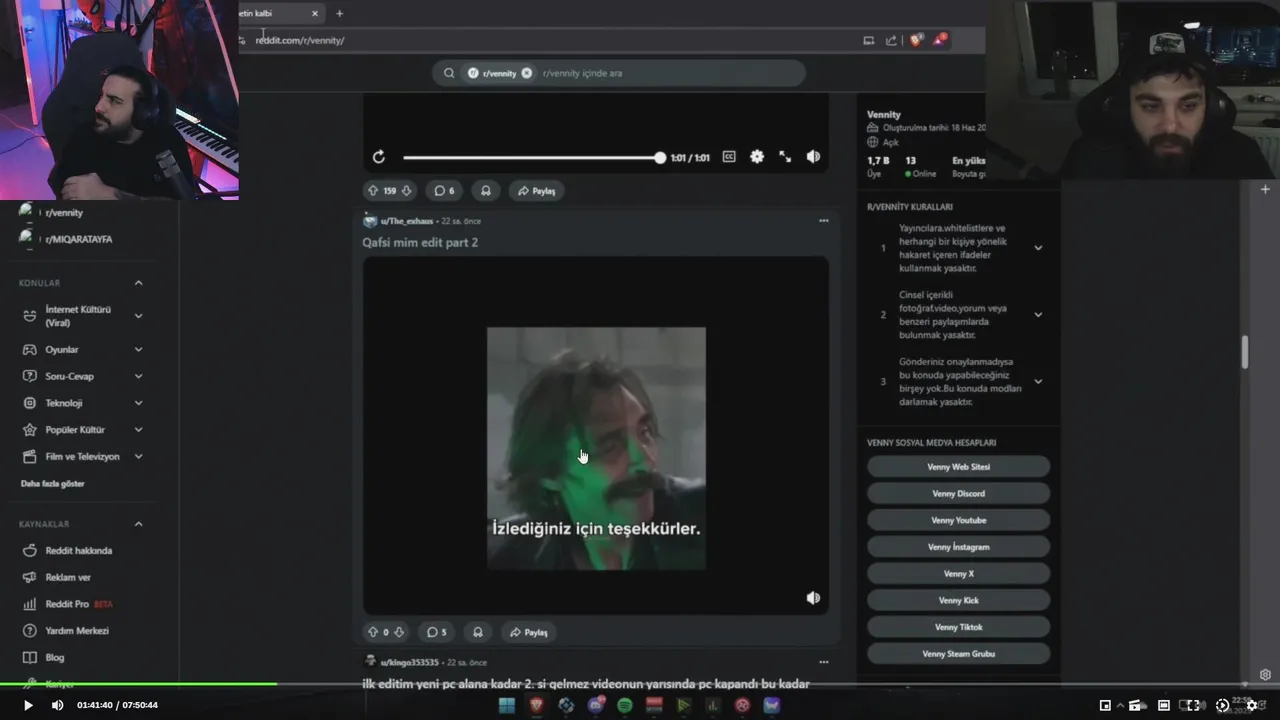The height and width of the screenshot is (720, 1280).
Task: Expand rule 3 about Gönderiniz onaylanmadıysa
Action: tap(1038, 381)
